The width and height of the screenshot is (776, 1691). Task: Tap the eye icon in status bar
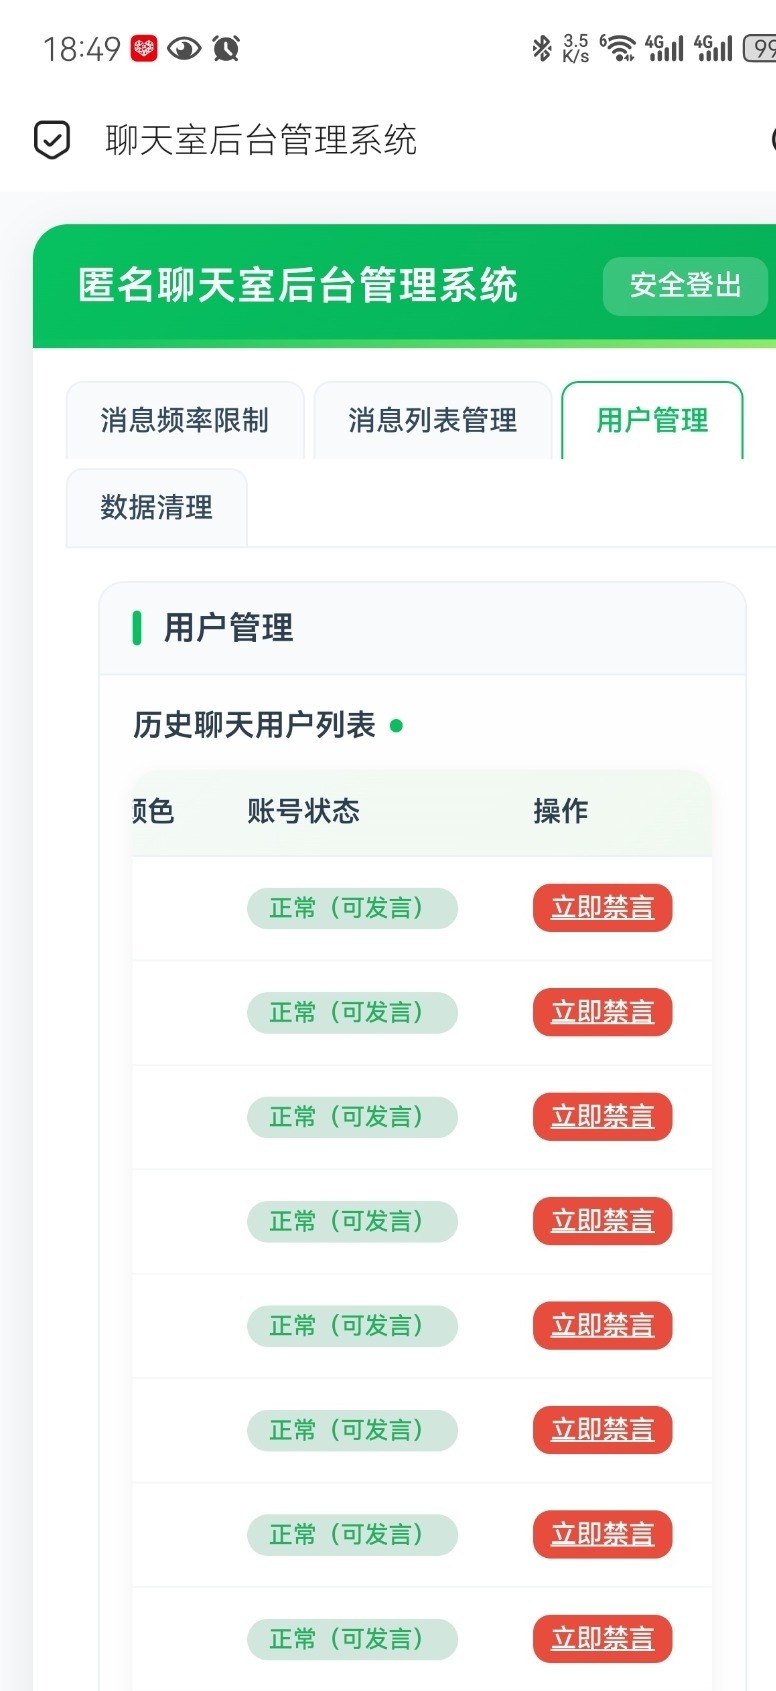click(184, 48)
